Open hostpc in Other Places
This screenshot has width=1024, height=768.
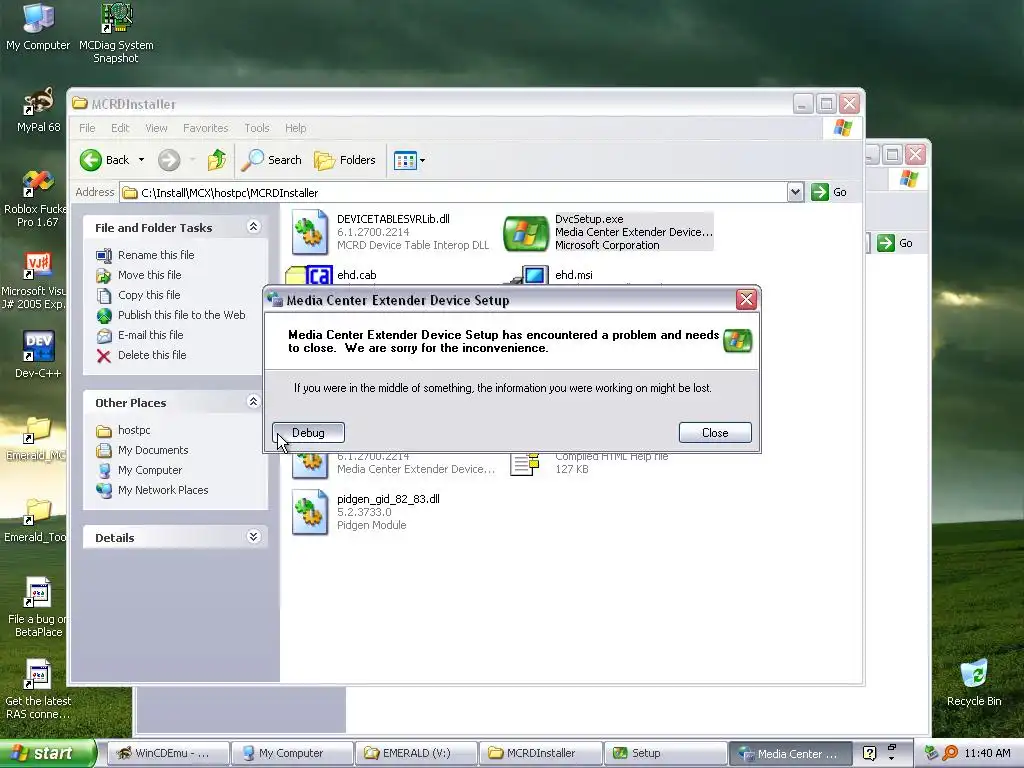point(134,430)
